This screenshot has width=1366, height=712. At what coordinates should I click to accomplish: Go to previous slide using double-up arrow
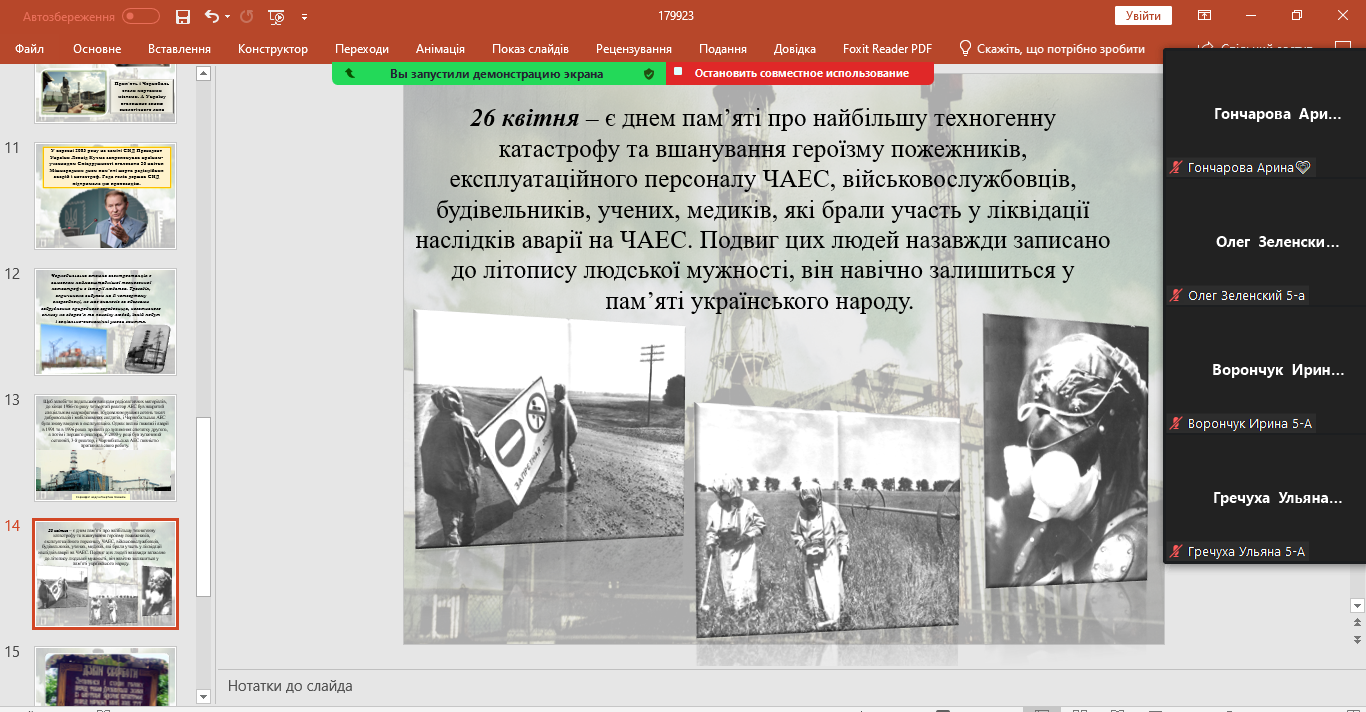[1357, 622]
